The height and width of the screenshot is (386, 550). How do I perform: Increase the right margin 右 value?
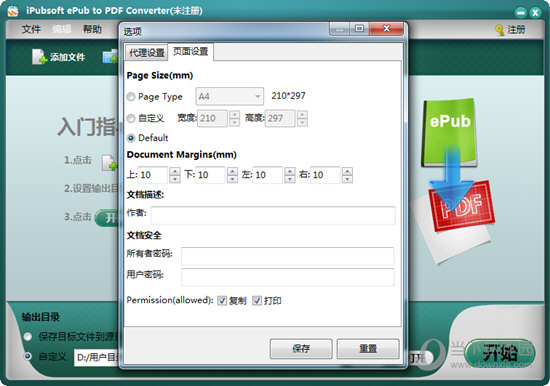coord(347,171)
